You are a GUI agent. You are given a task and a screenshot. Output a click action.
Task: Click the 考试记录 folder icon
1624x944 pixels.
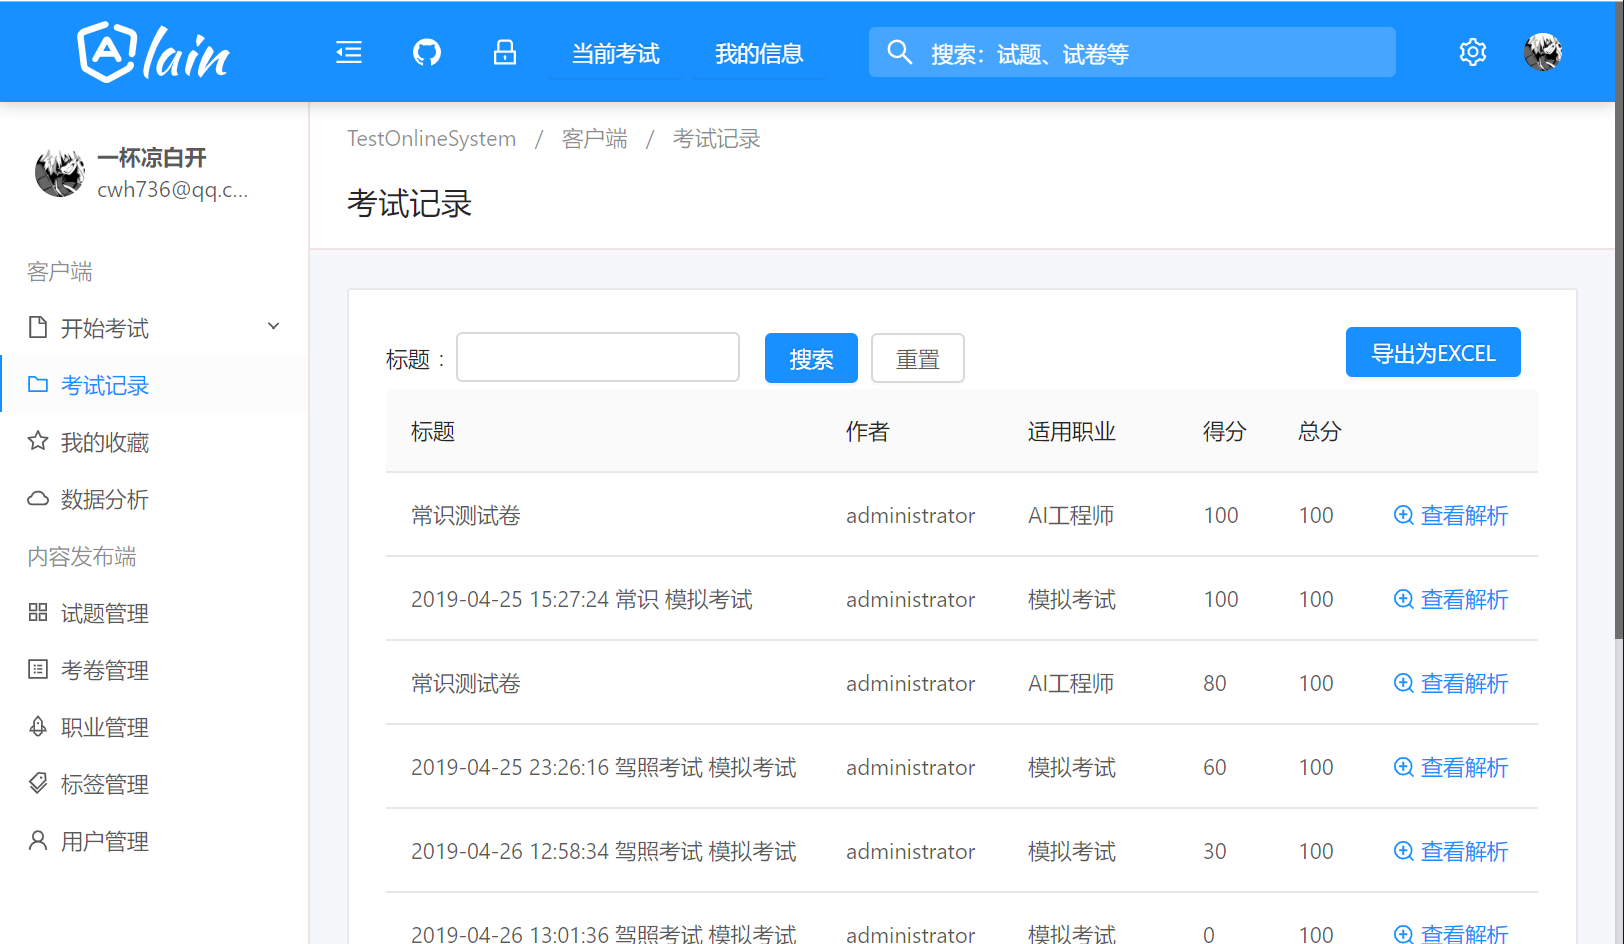[38, 384]
